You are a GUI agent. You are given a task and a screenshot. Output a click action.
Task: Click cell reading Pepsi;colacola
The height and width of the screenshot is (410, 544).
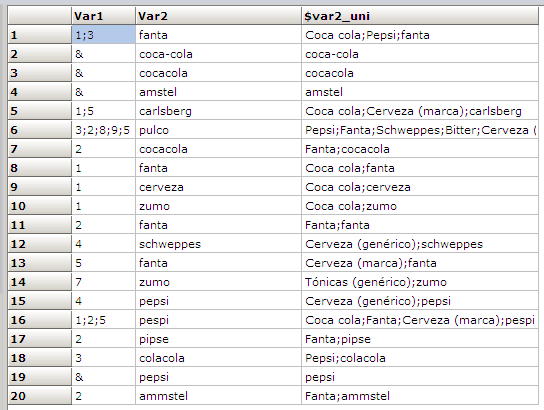pos(420,358)
